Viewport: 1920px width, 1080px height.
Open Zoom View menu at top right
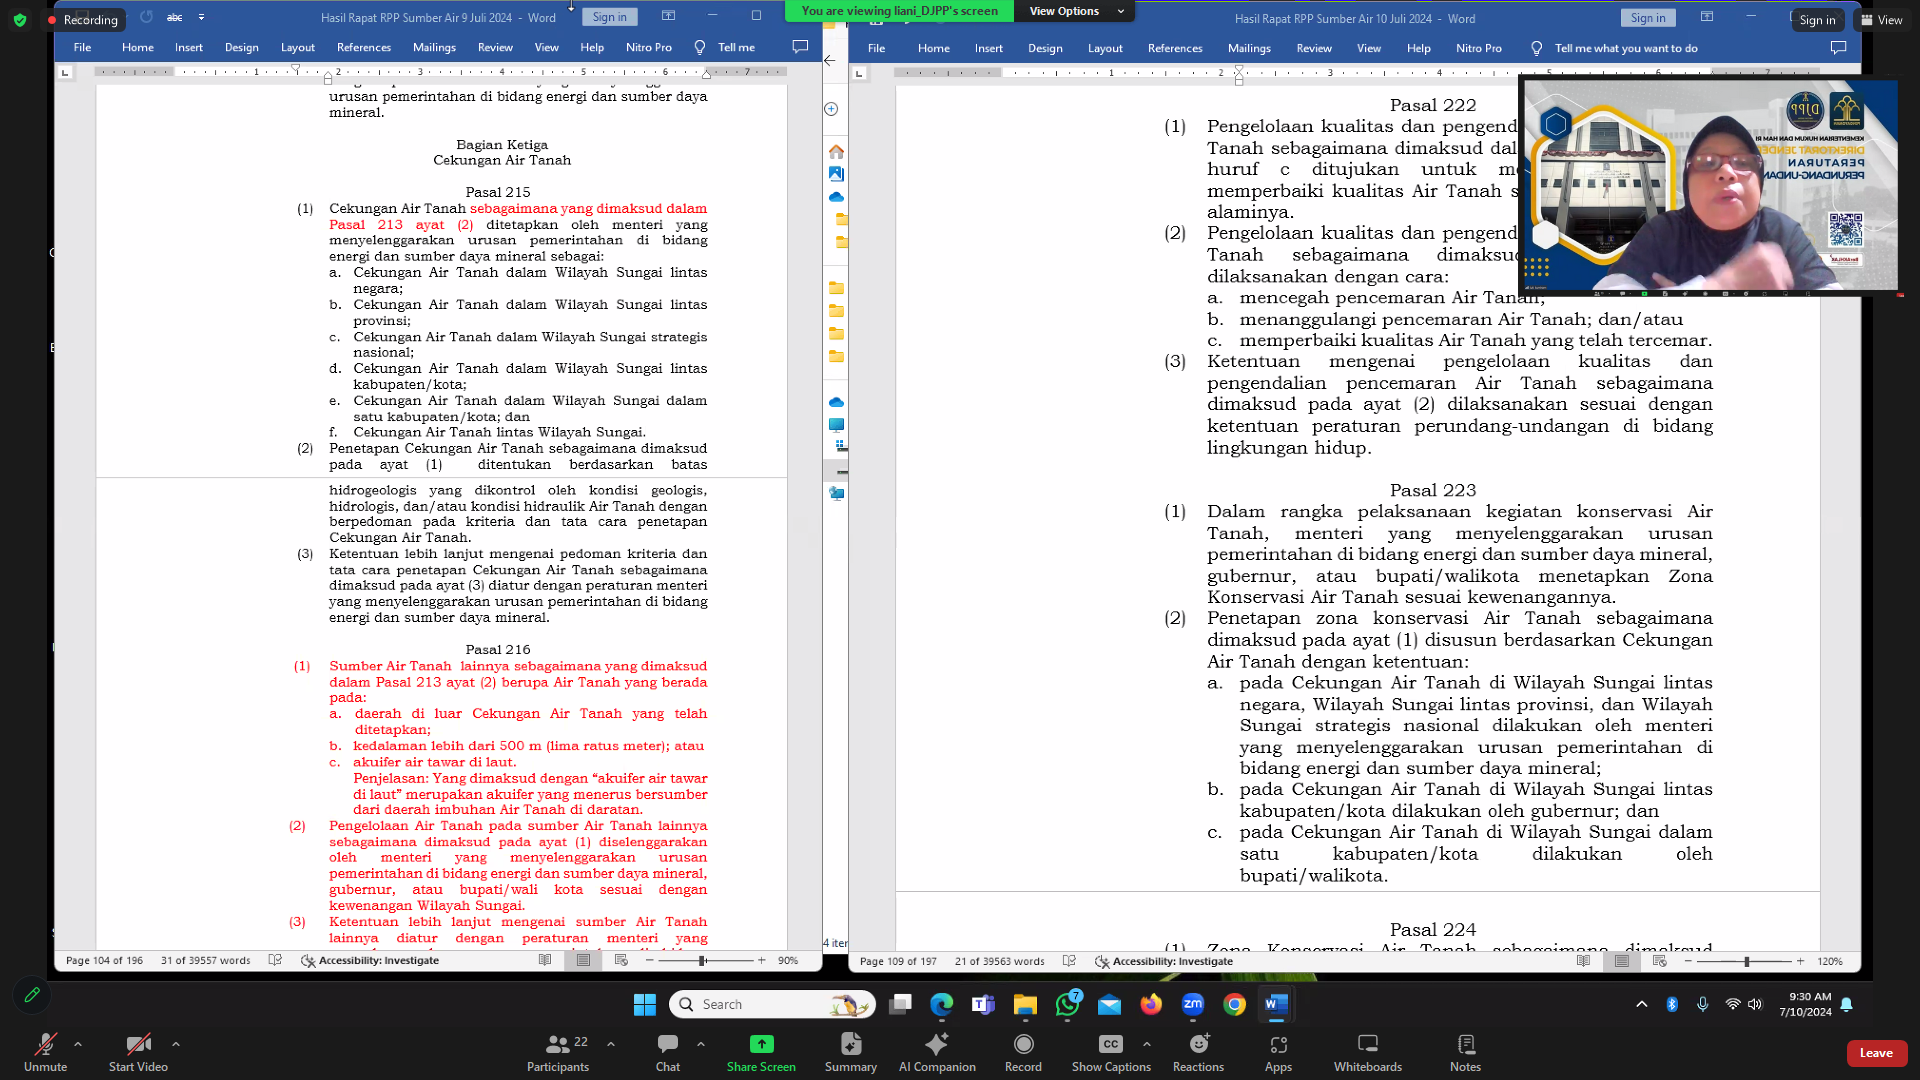click(1881, 20)
